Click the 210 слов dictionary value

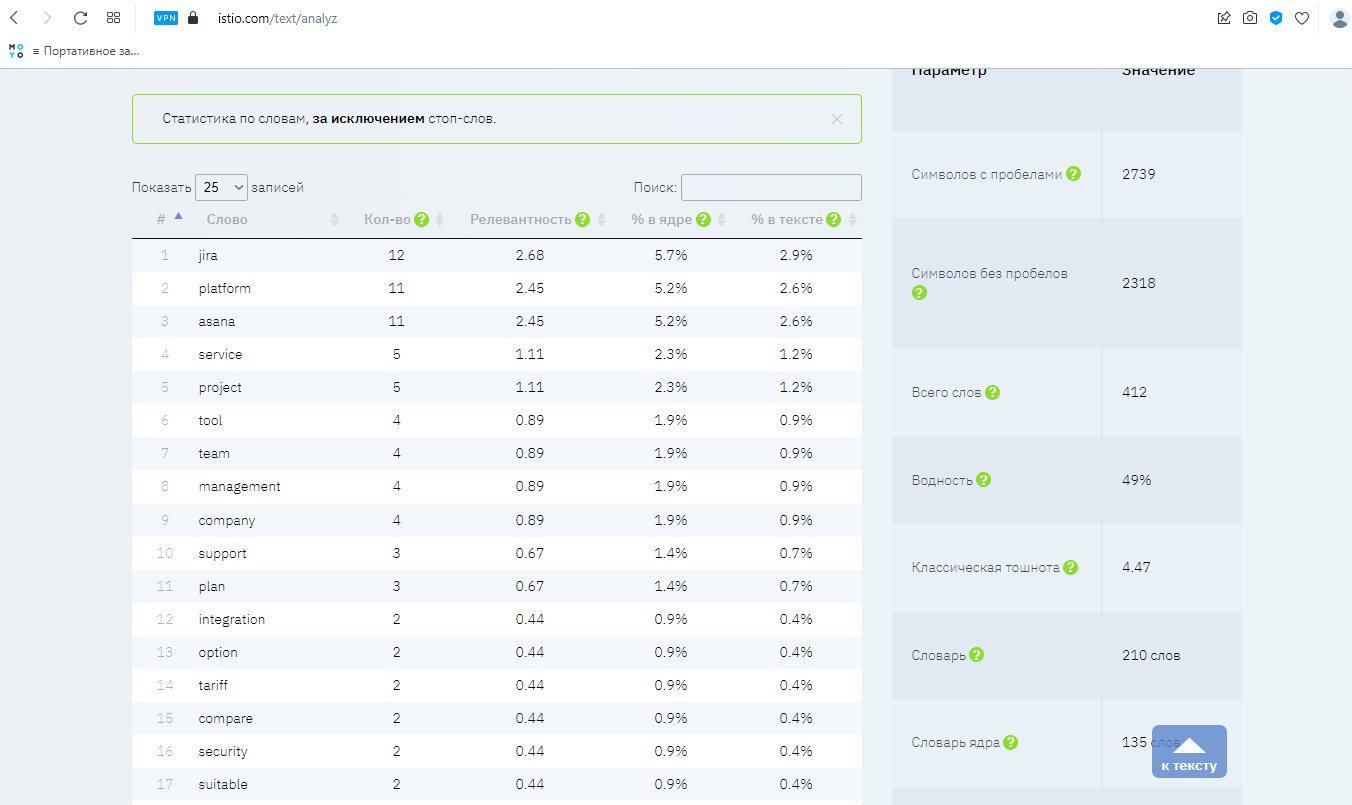pyautogui.click(x=1151, y=655)
